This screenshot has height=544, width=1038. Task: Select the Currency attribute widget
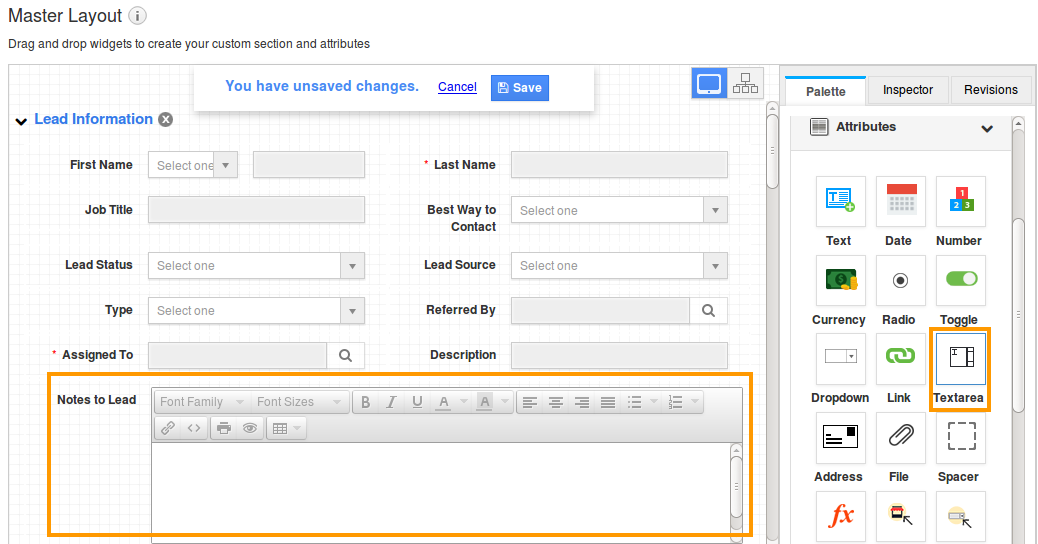(x=840, y=280)
